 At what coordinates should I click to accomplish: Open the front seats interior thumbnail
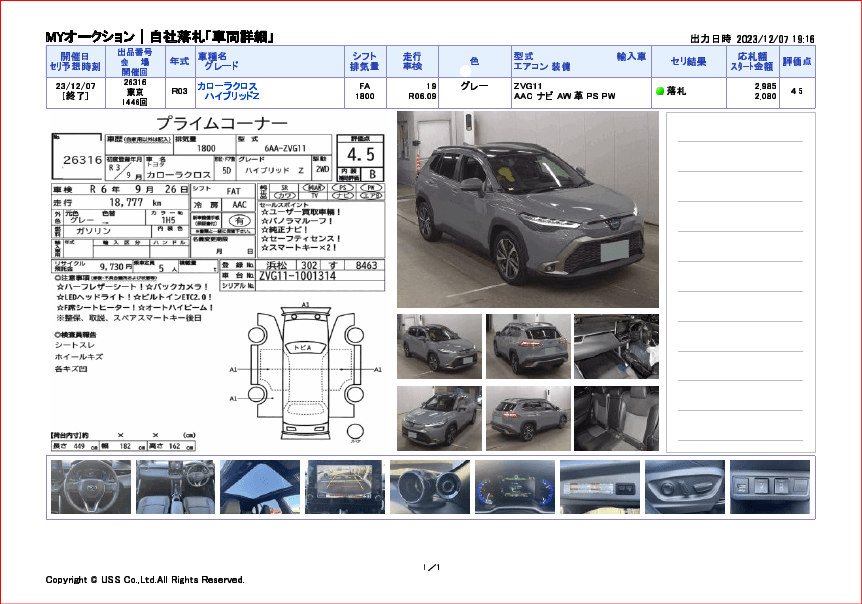(175, 487)
